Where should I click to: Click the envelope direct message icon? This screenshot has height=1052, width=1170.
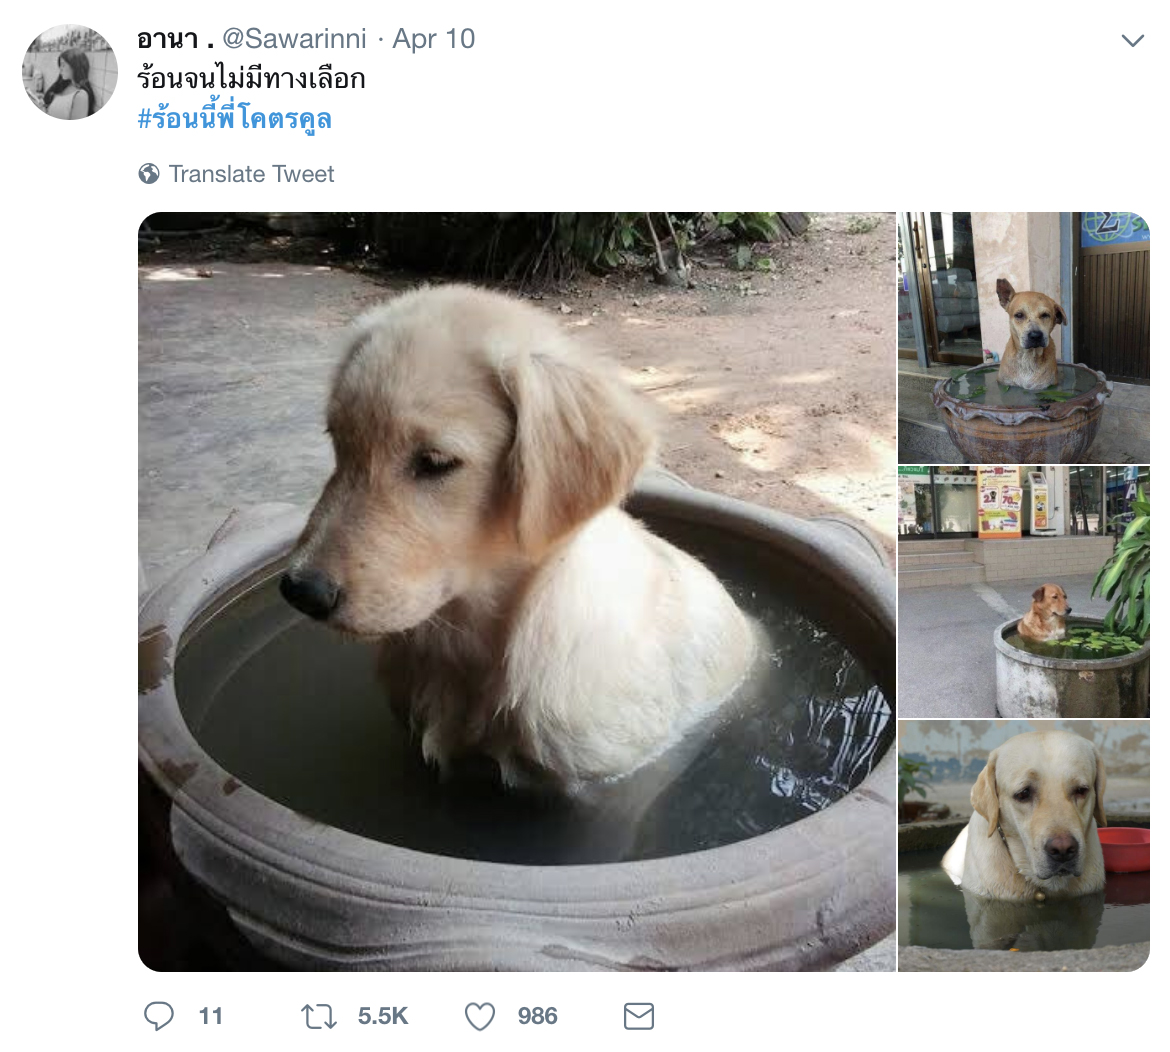(x=639, y=1016)
